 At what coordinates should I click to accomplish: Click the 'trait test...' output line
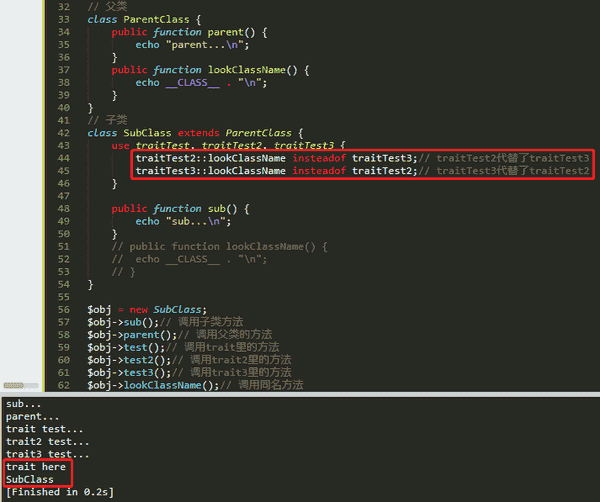tap(44, 429)
